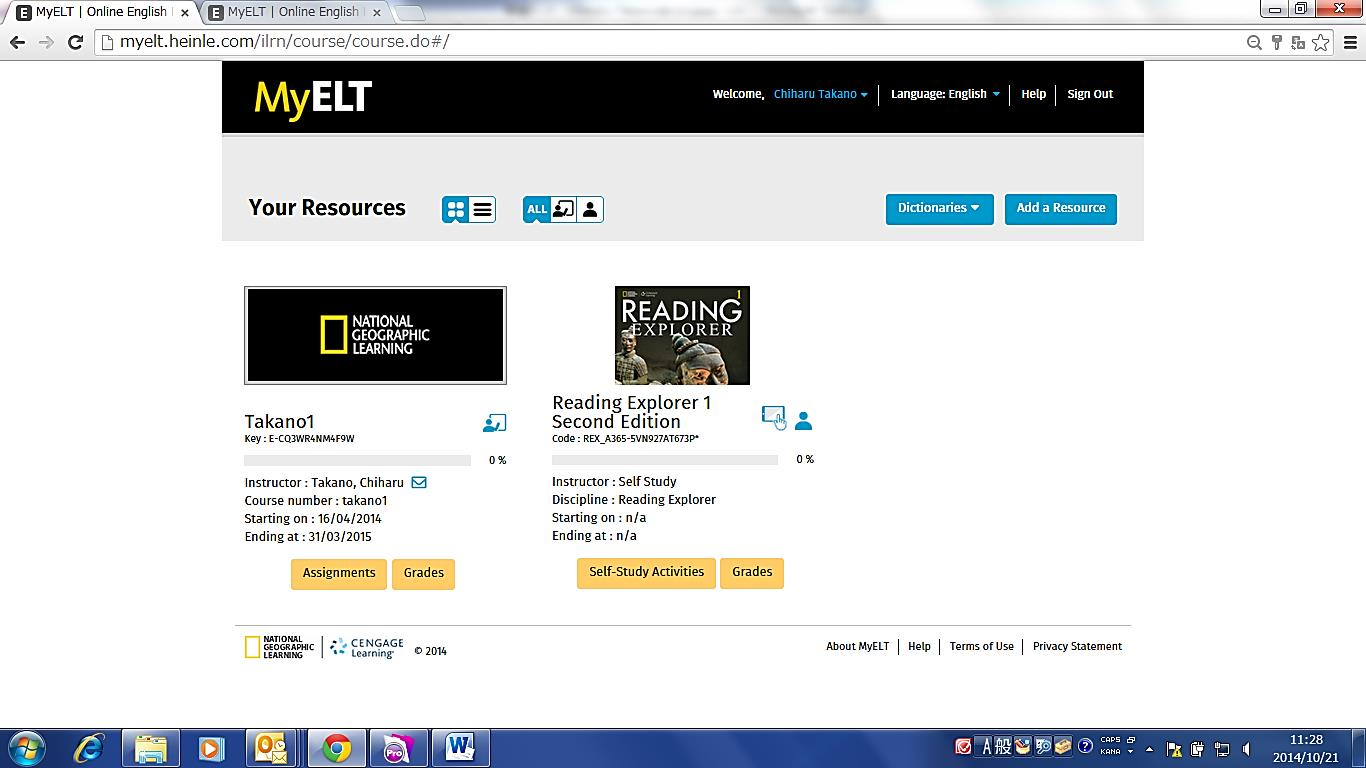Open the Help link in the footer
This screenshot has width=1366, height=768.
coord(919,646)
